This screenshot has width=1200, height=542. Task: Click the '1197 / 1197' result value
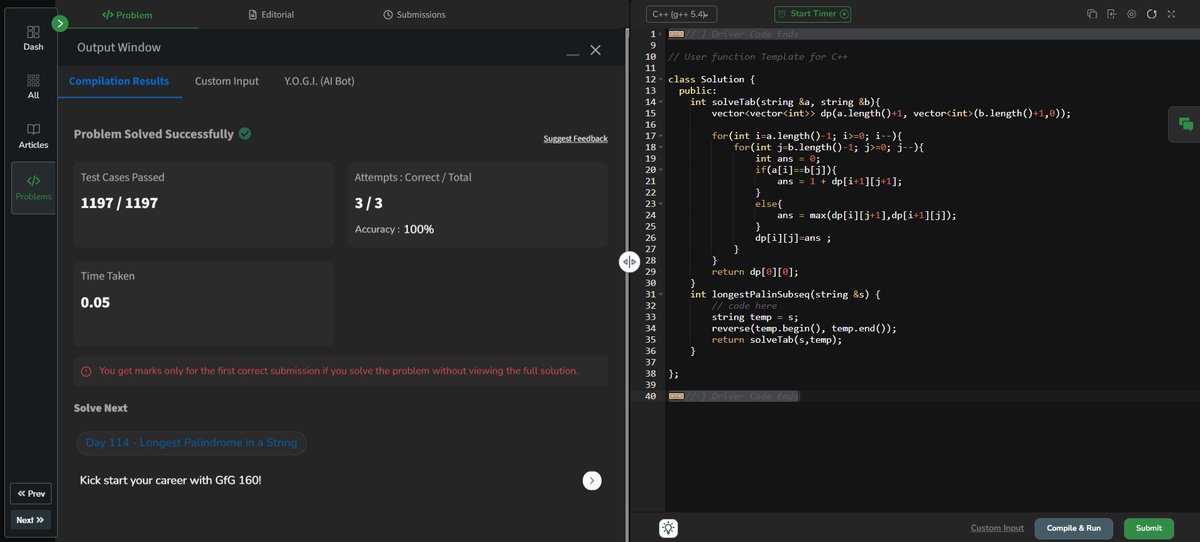pos(119,203)
